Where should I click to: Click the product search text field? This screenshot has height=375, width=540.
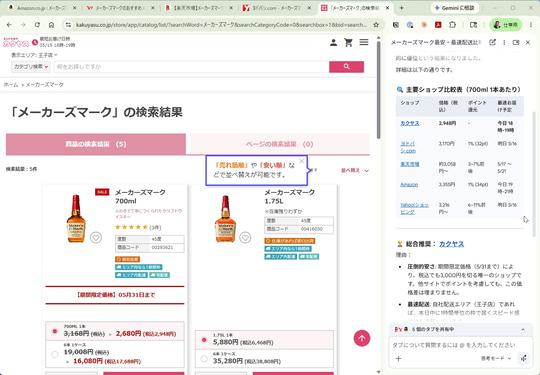pyautogui.click(x=191, y=67)
